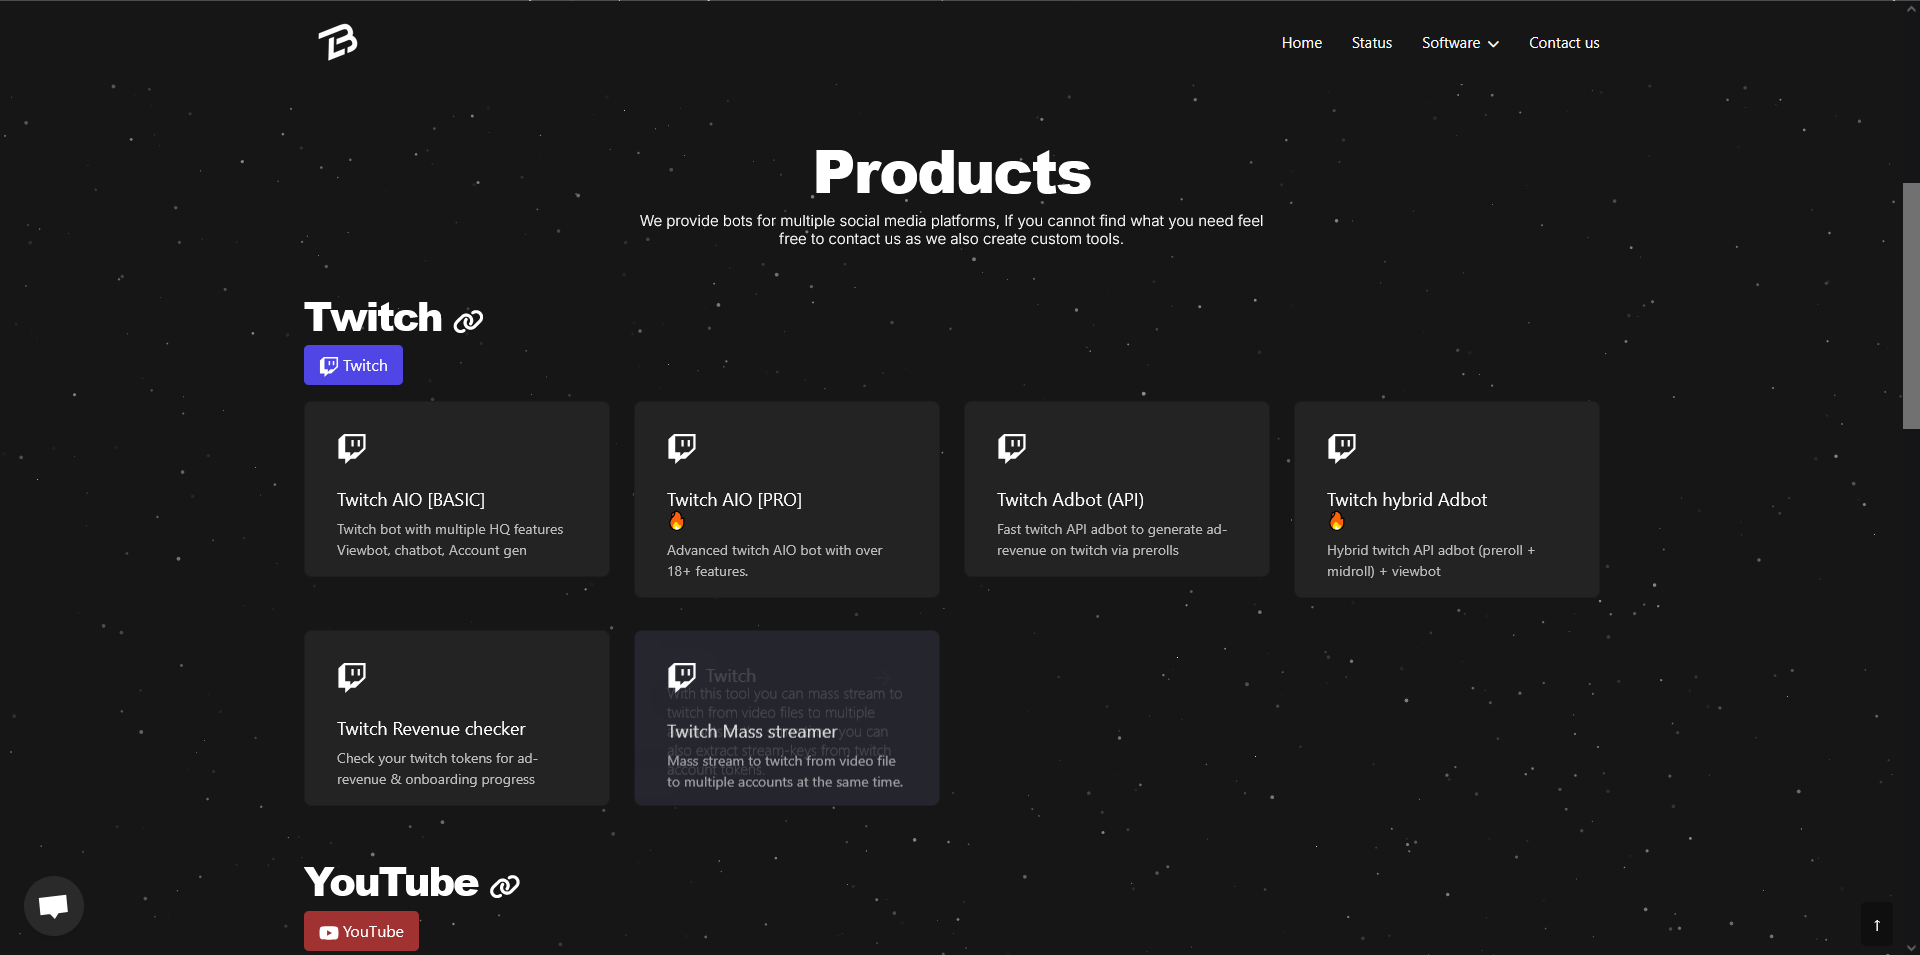Click the Twitch glyph on Twitch AIO [PRO] card

click(x=681, y=448)
